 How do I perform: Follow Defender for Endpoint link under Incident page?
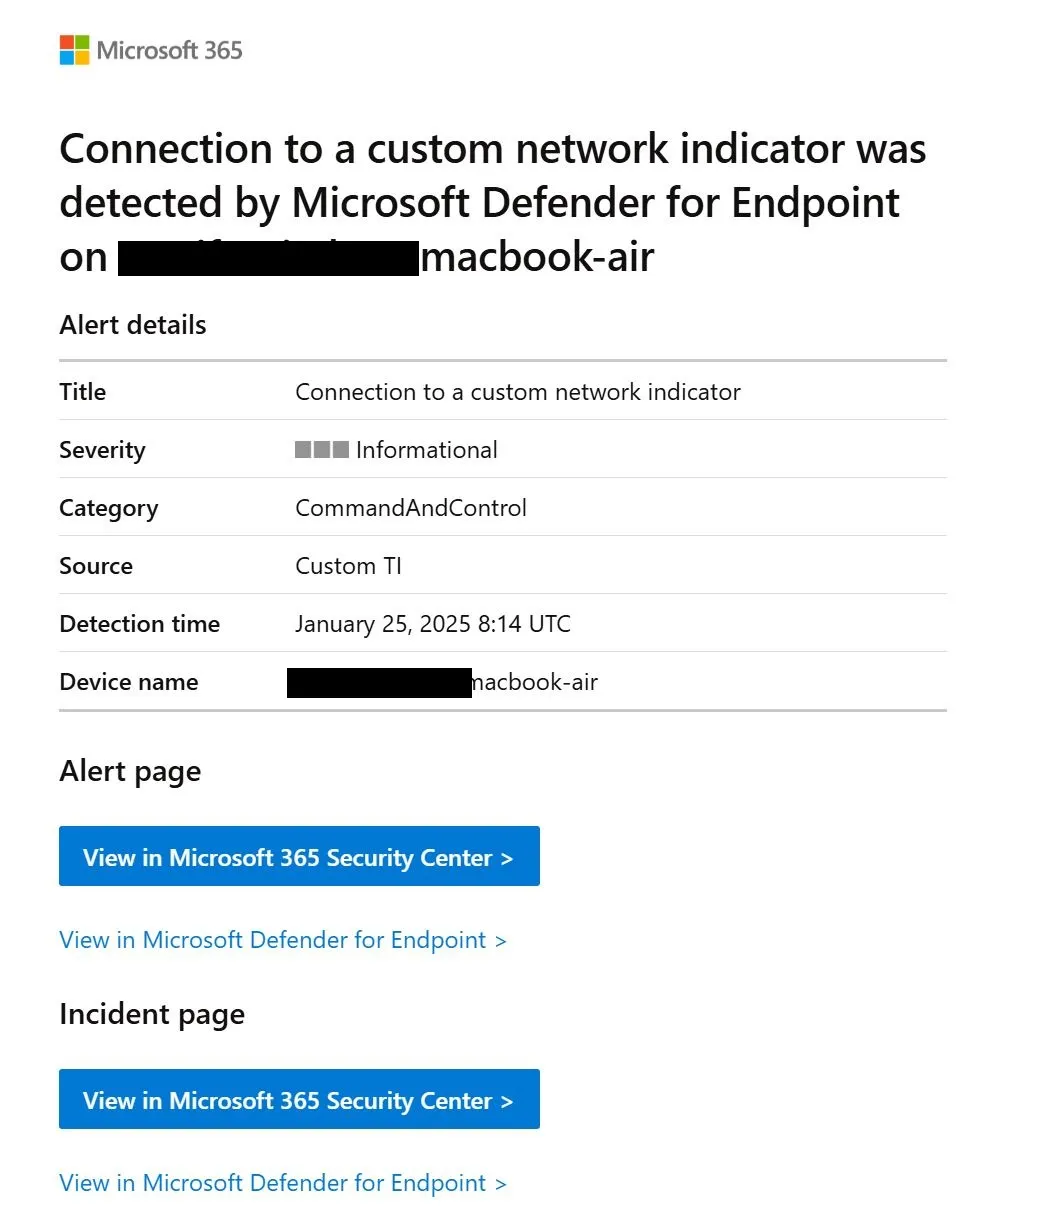tap(283, 1183)
